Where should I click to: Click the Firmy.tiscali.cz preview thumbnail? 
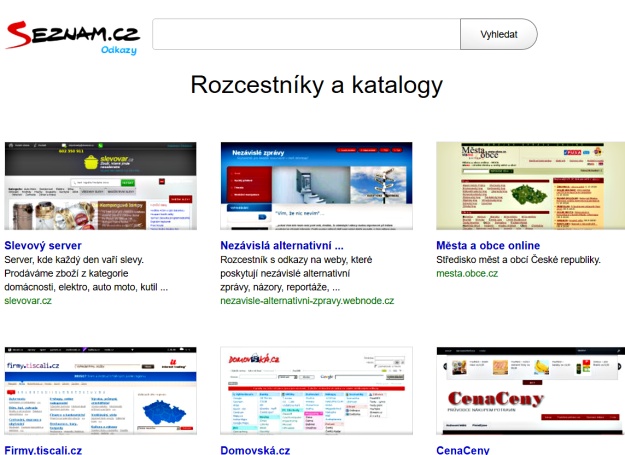tap(100, 391)
